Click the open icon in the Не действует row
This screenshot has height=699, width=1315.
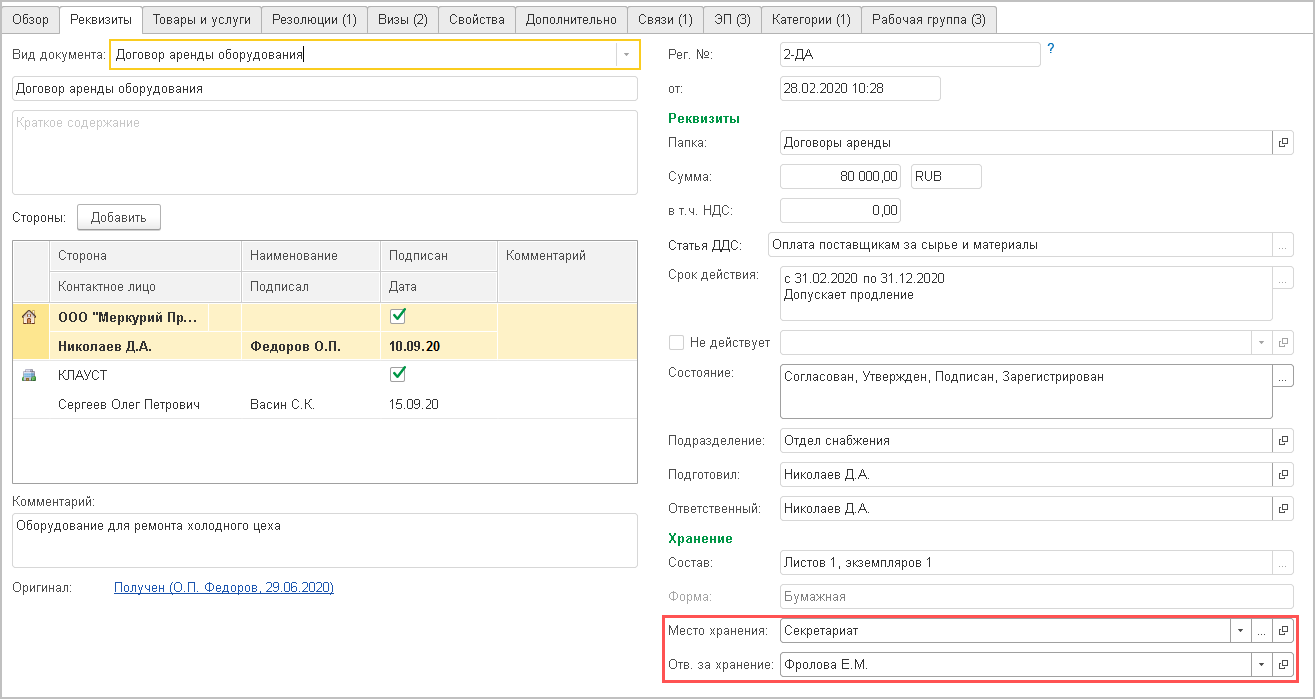[x=1284, y=343]
